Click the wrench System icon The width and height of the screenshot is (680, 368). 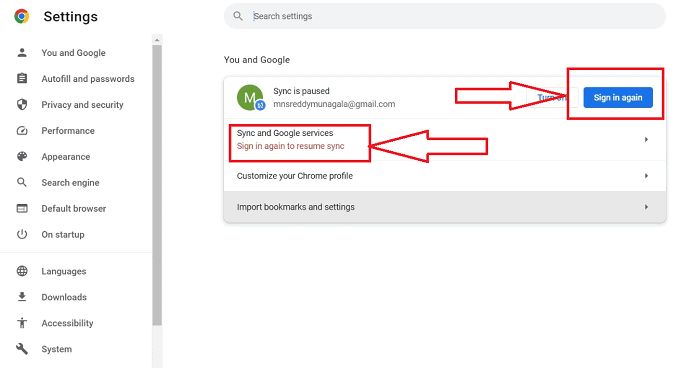point(22,348)
